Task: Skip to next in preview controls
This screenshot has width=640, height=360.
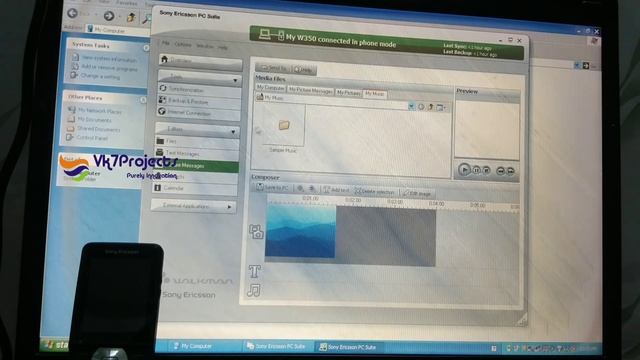Action: (x=511, y=171)
